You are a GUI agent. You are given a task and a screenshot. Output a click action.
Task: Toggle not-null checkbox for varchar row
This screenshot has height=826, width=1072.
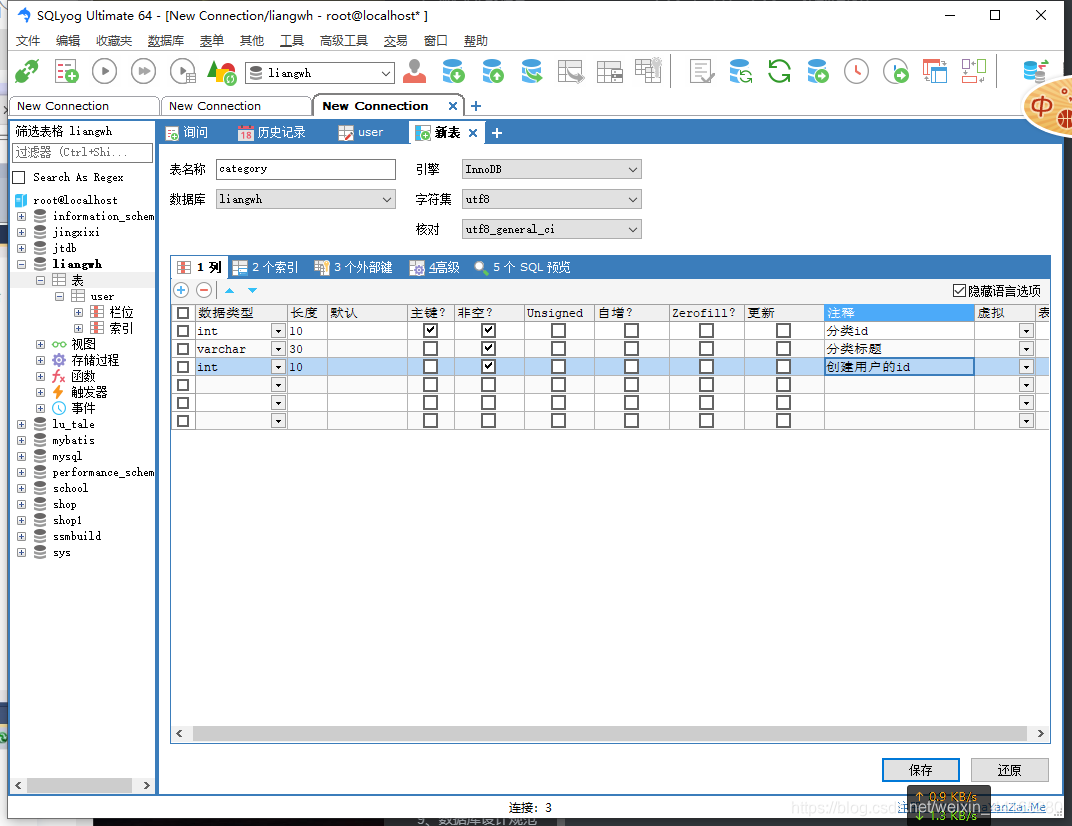pos(488,349)
